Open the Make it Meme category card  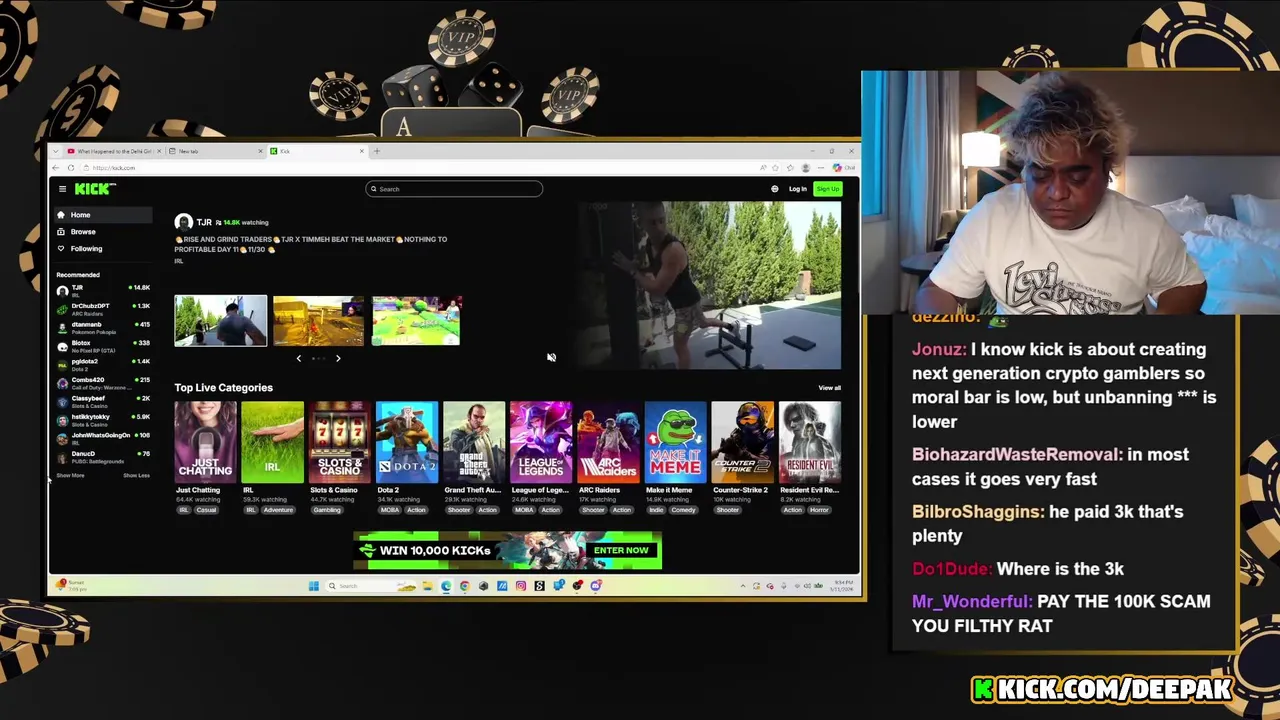pyautogui.click(x=675, y=442)
